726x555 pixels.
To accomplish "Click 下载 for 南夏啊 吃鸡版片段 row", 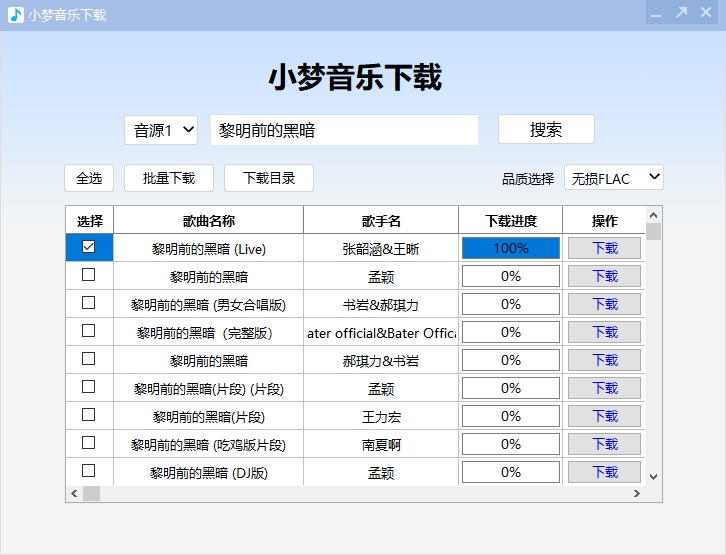I will point(605,444).
